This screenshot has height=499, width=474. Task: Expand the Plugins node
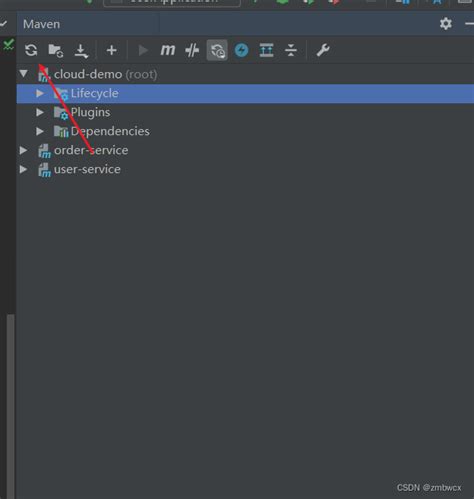coord(40,112)
